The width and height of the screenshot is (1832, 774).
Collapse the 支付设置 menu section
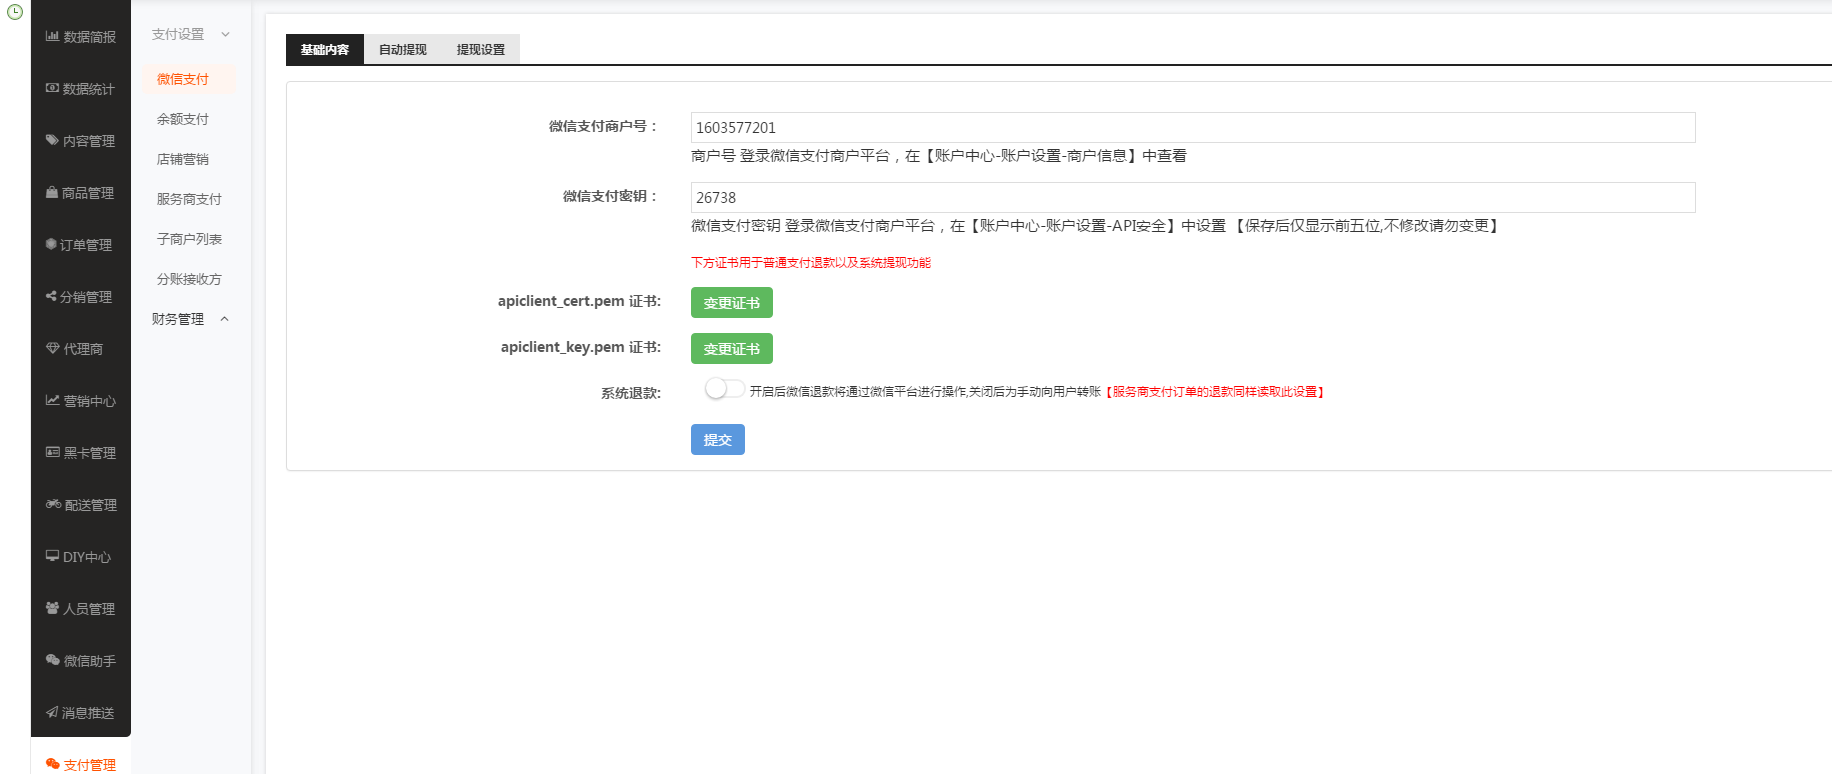coord(225,34)
